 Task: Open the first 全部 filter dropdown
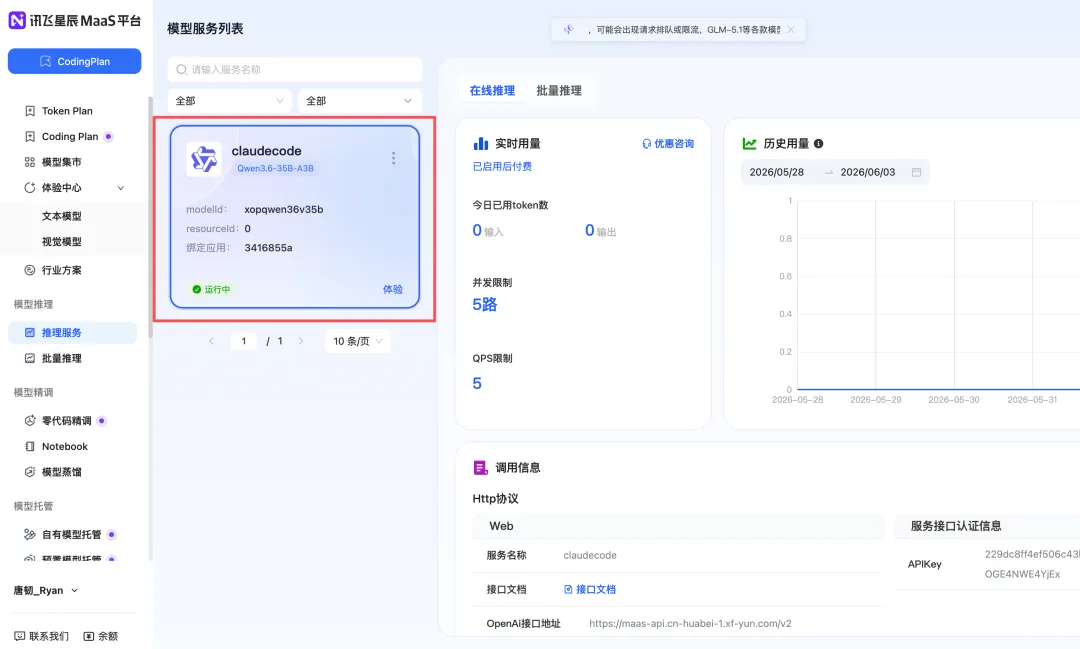coord(229,101)
